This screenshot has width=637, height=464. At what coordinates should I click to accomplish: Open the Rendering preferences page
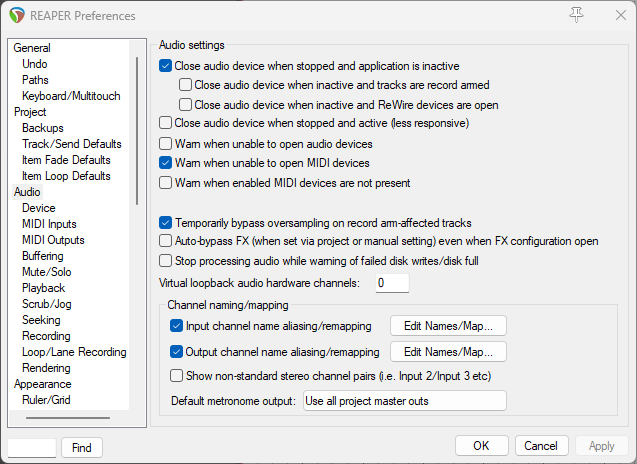[x=46, y=368]
